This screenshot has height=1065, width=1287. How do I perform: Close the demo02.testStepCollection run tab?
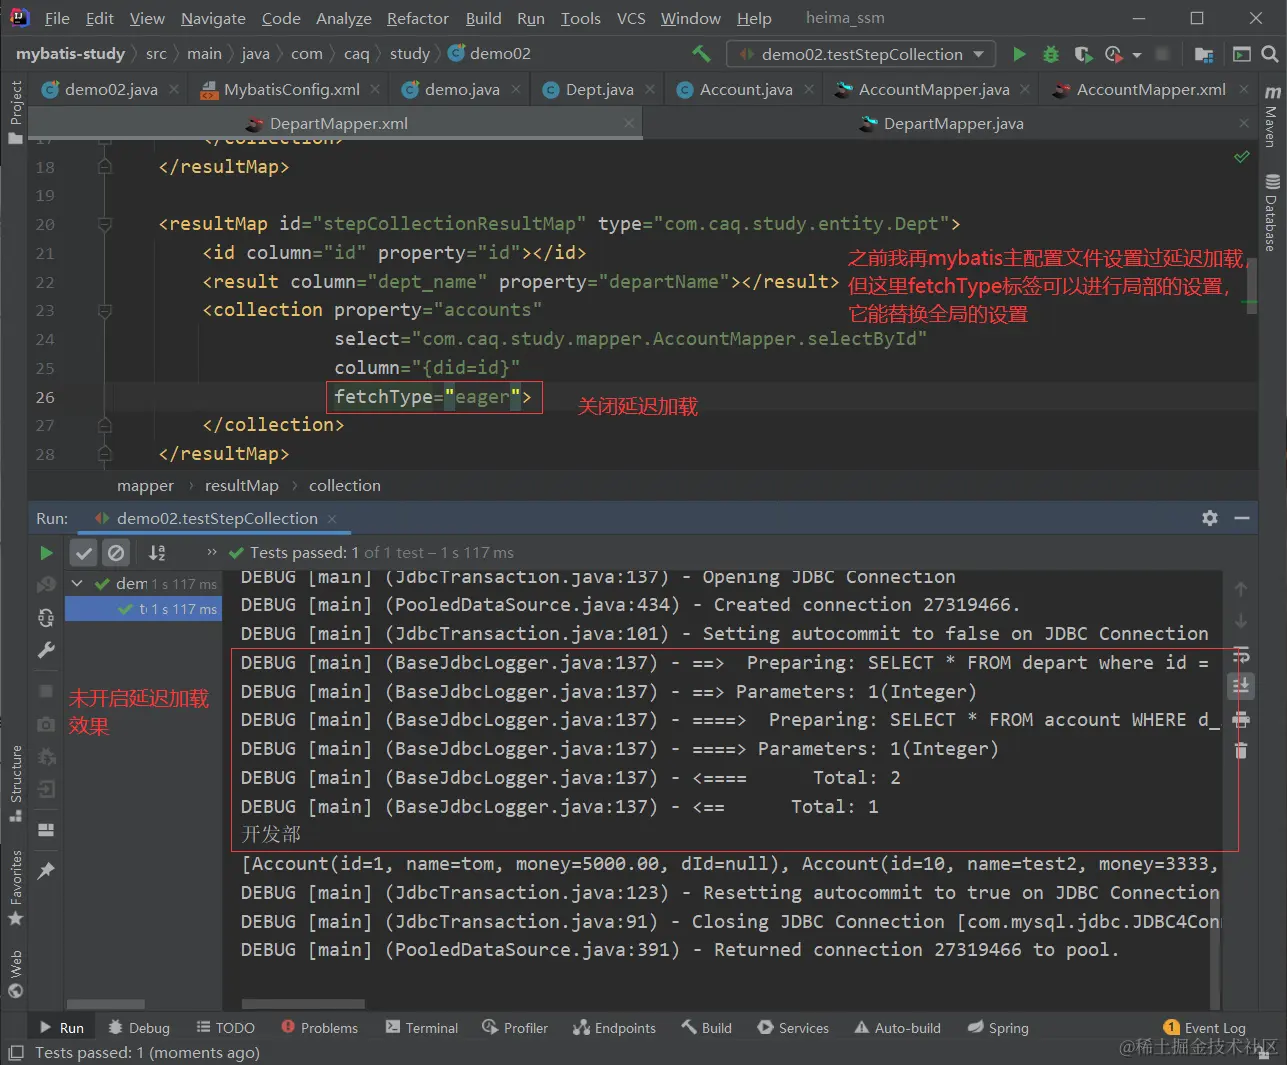[x=332, y=518]
